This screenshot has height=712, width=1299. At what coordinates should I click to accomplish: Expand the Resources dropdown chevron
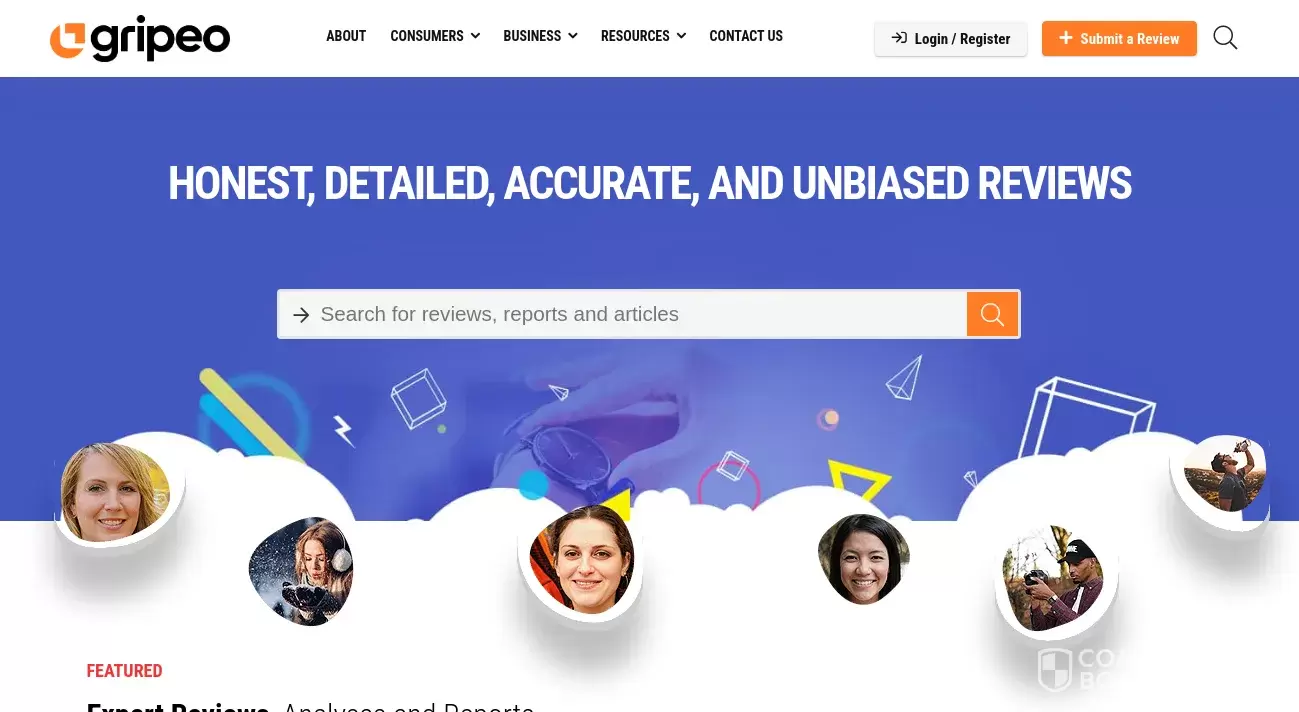point(681,36)
